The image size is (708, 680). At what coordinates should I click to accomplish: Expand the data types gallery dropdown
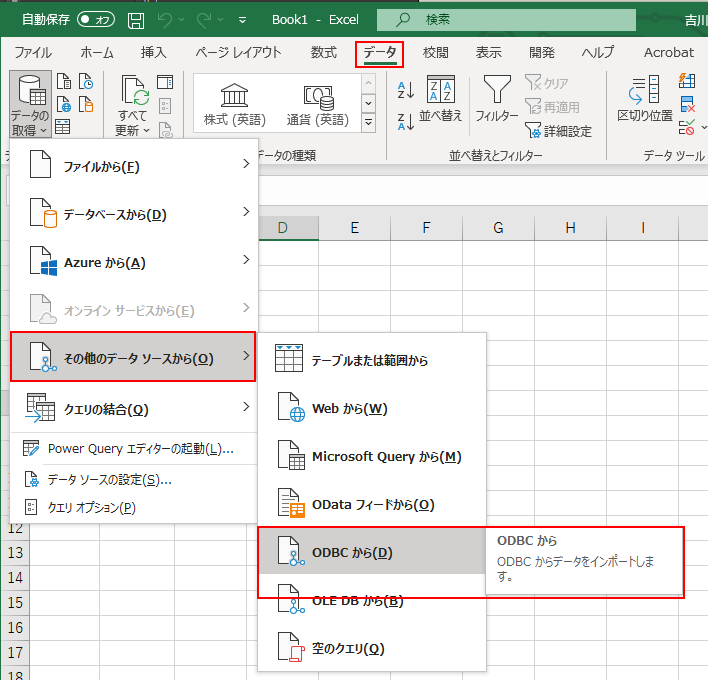368,123
